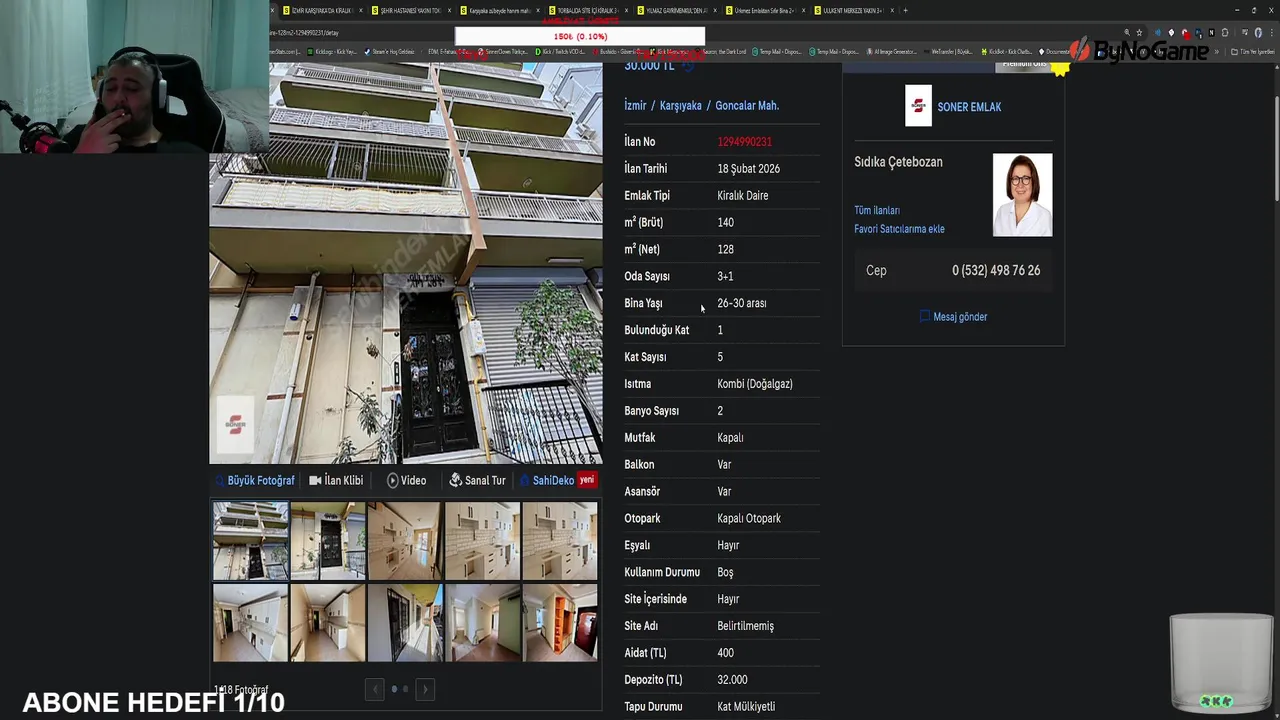Select the entrance door second thumbnail
1280x720 pixels.
328,541
